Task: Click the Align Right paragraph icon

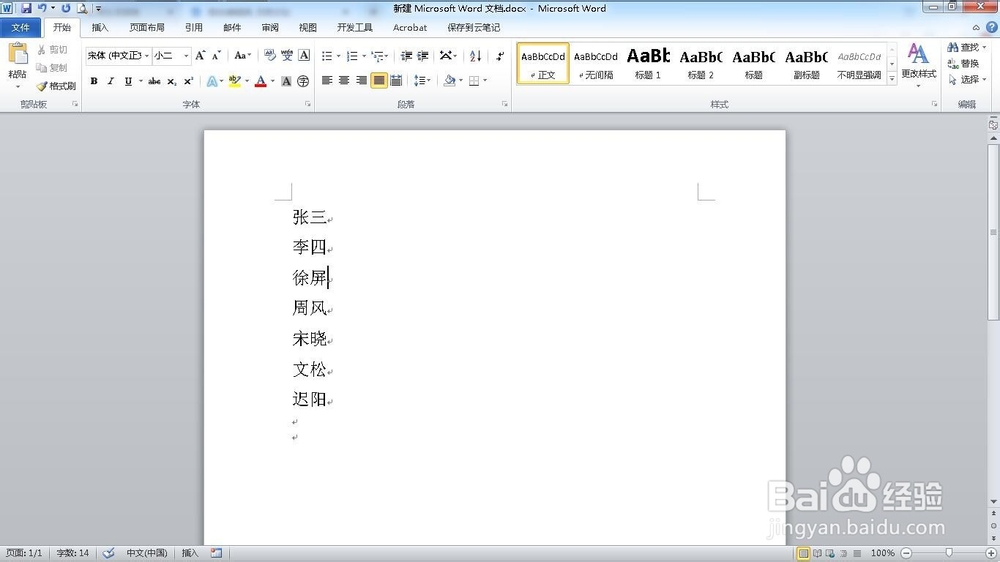Action: coord(362,80)
